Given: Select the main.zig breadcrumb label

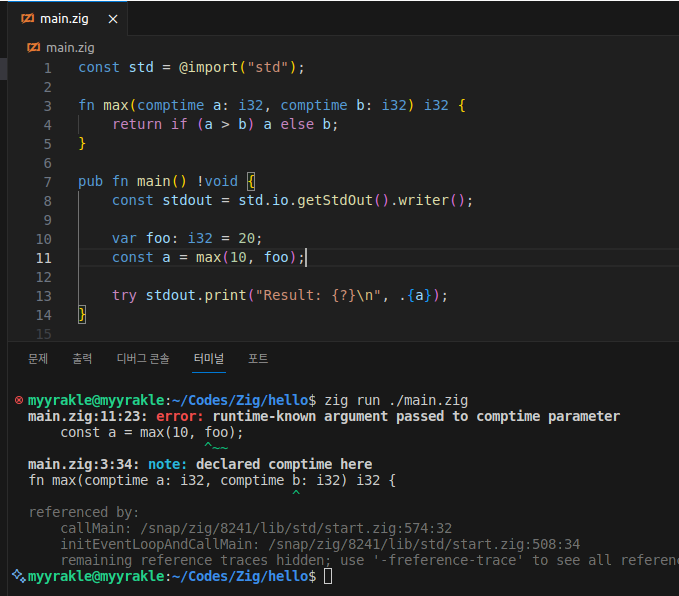Looking at the screenshot, I should tap(68, 47).
